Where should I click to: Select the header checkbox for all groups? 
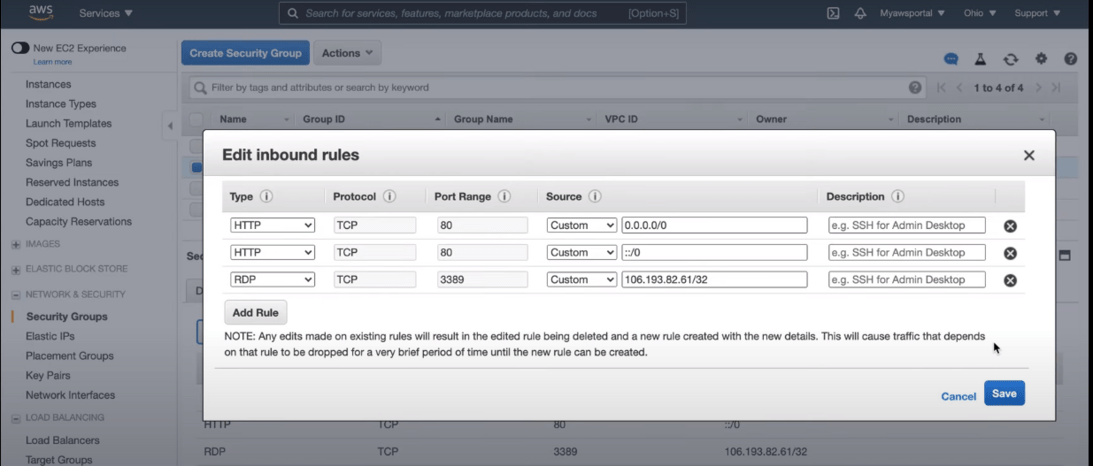(x=196, y=120)
